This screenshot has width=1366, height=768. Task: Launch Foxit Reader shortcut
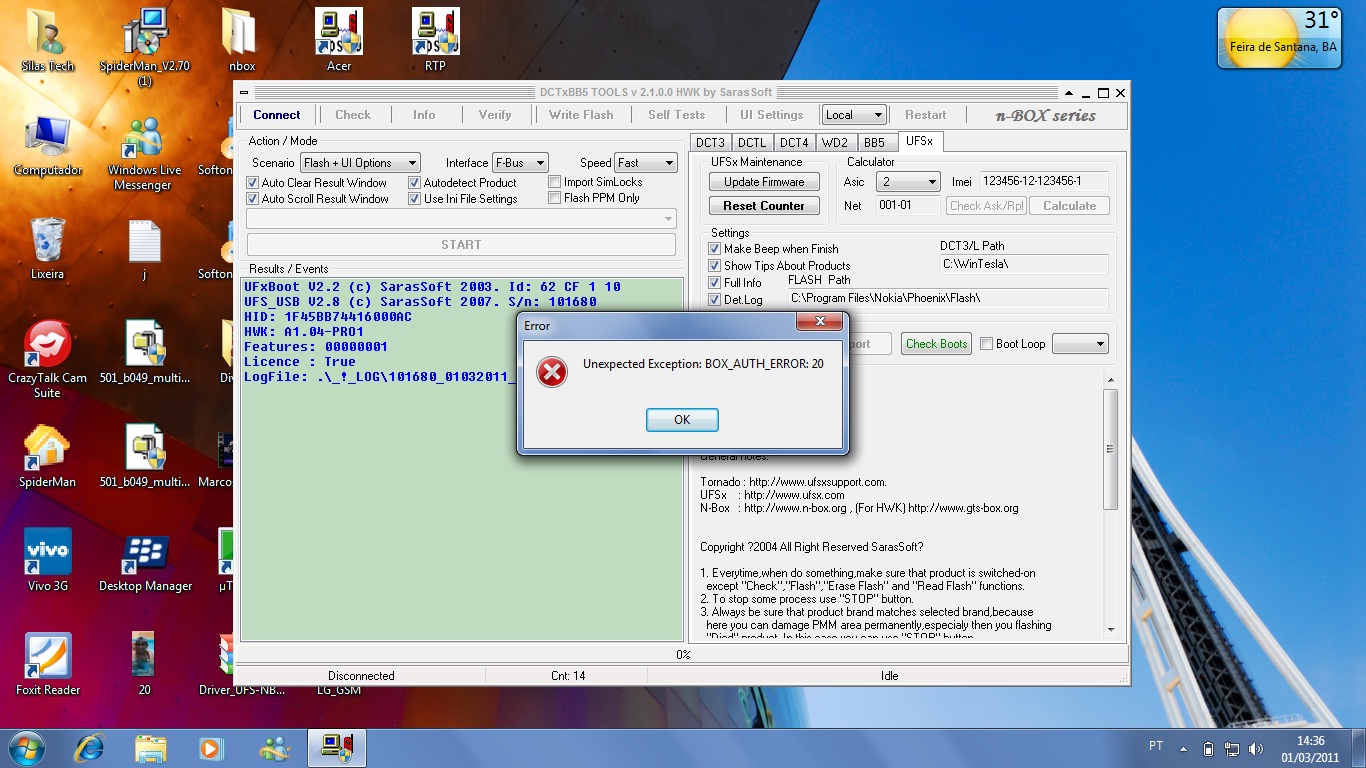pos(48,664)
